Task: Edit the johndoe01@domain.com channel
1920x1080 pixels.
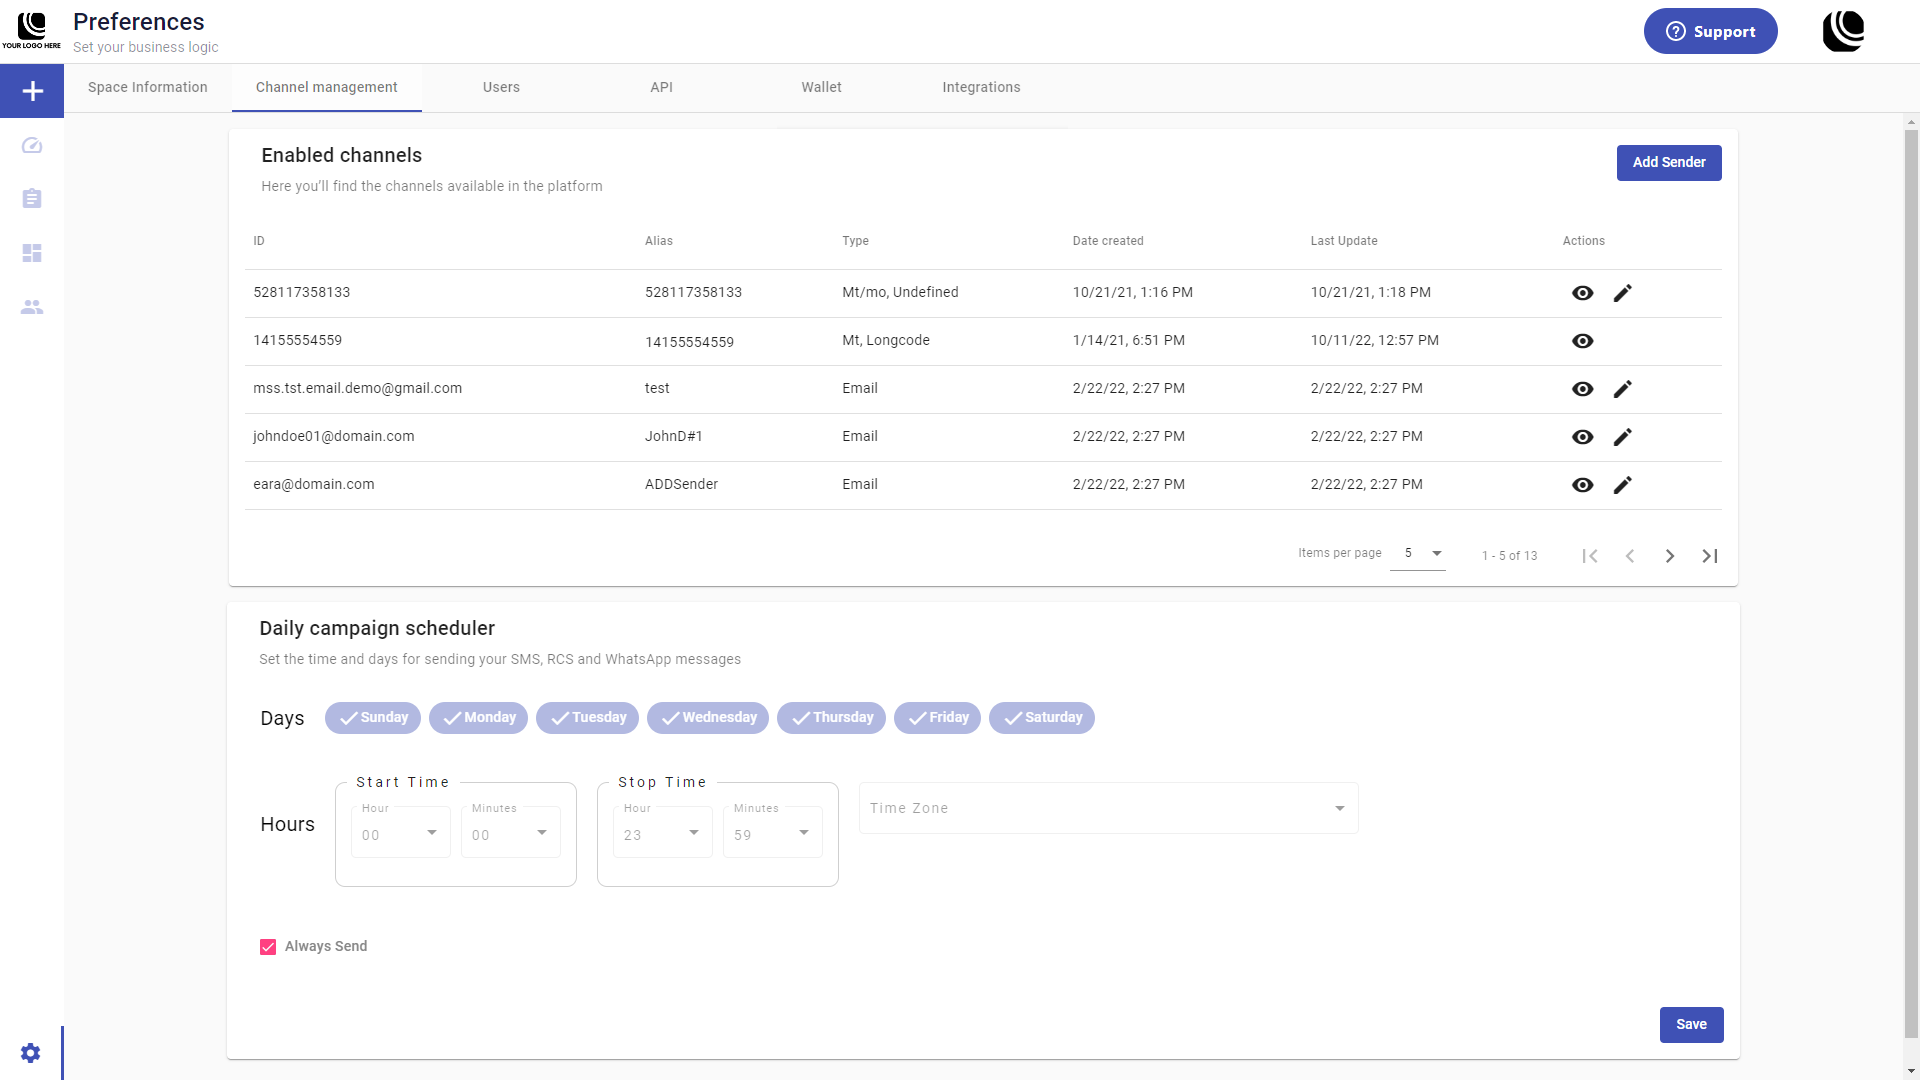Action: pyautogui.click(x=1622, y=437)
